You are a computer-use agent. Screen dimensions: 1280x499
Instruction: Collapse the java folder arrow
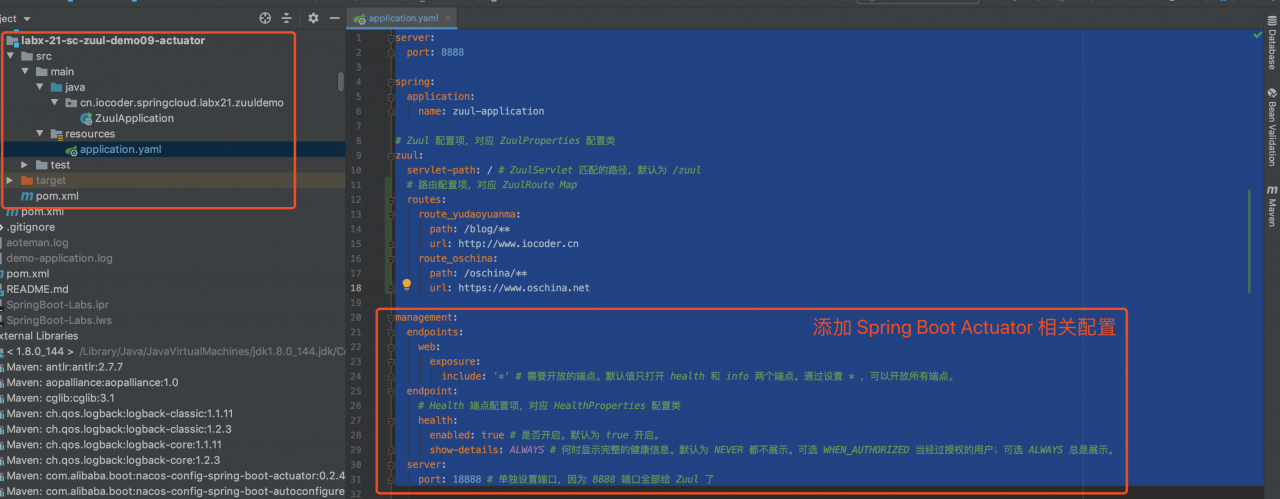[41, 87]
